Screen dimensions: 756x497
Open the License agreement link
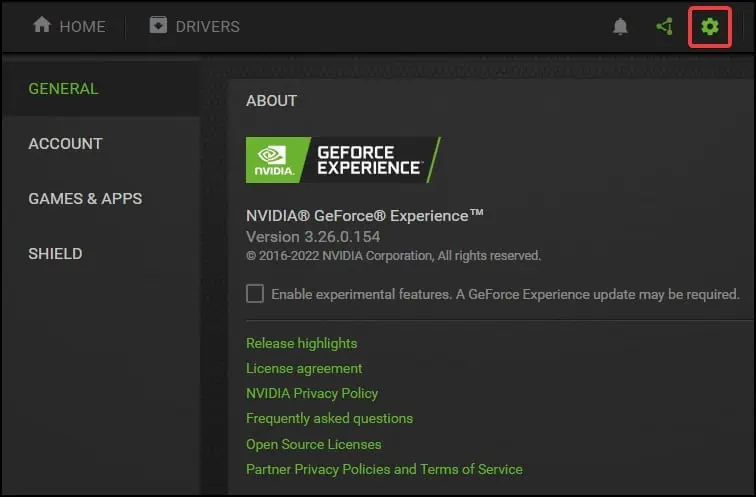pyautogui.click(x=304, y=368)
